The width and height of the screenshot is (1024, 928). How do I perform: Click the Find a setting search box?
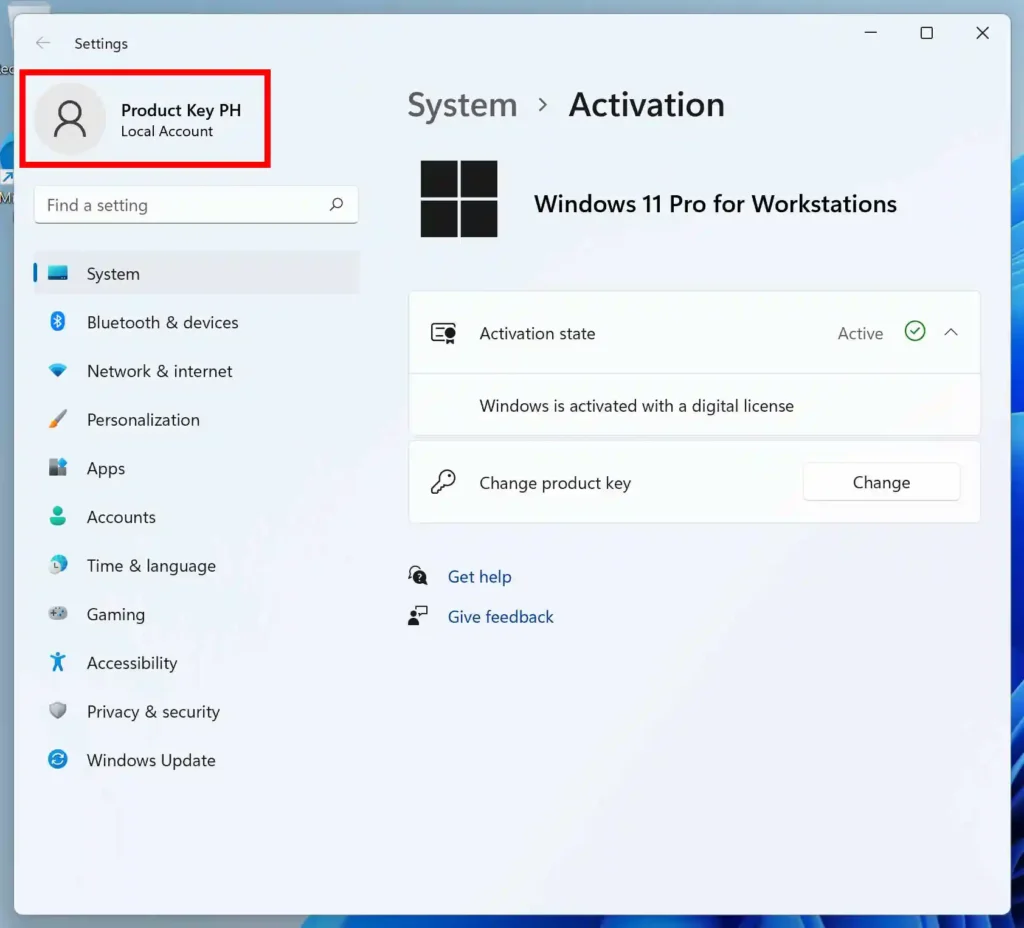click(x=196, y=205)
